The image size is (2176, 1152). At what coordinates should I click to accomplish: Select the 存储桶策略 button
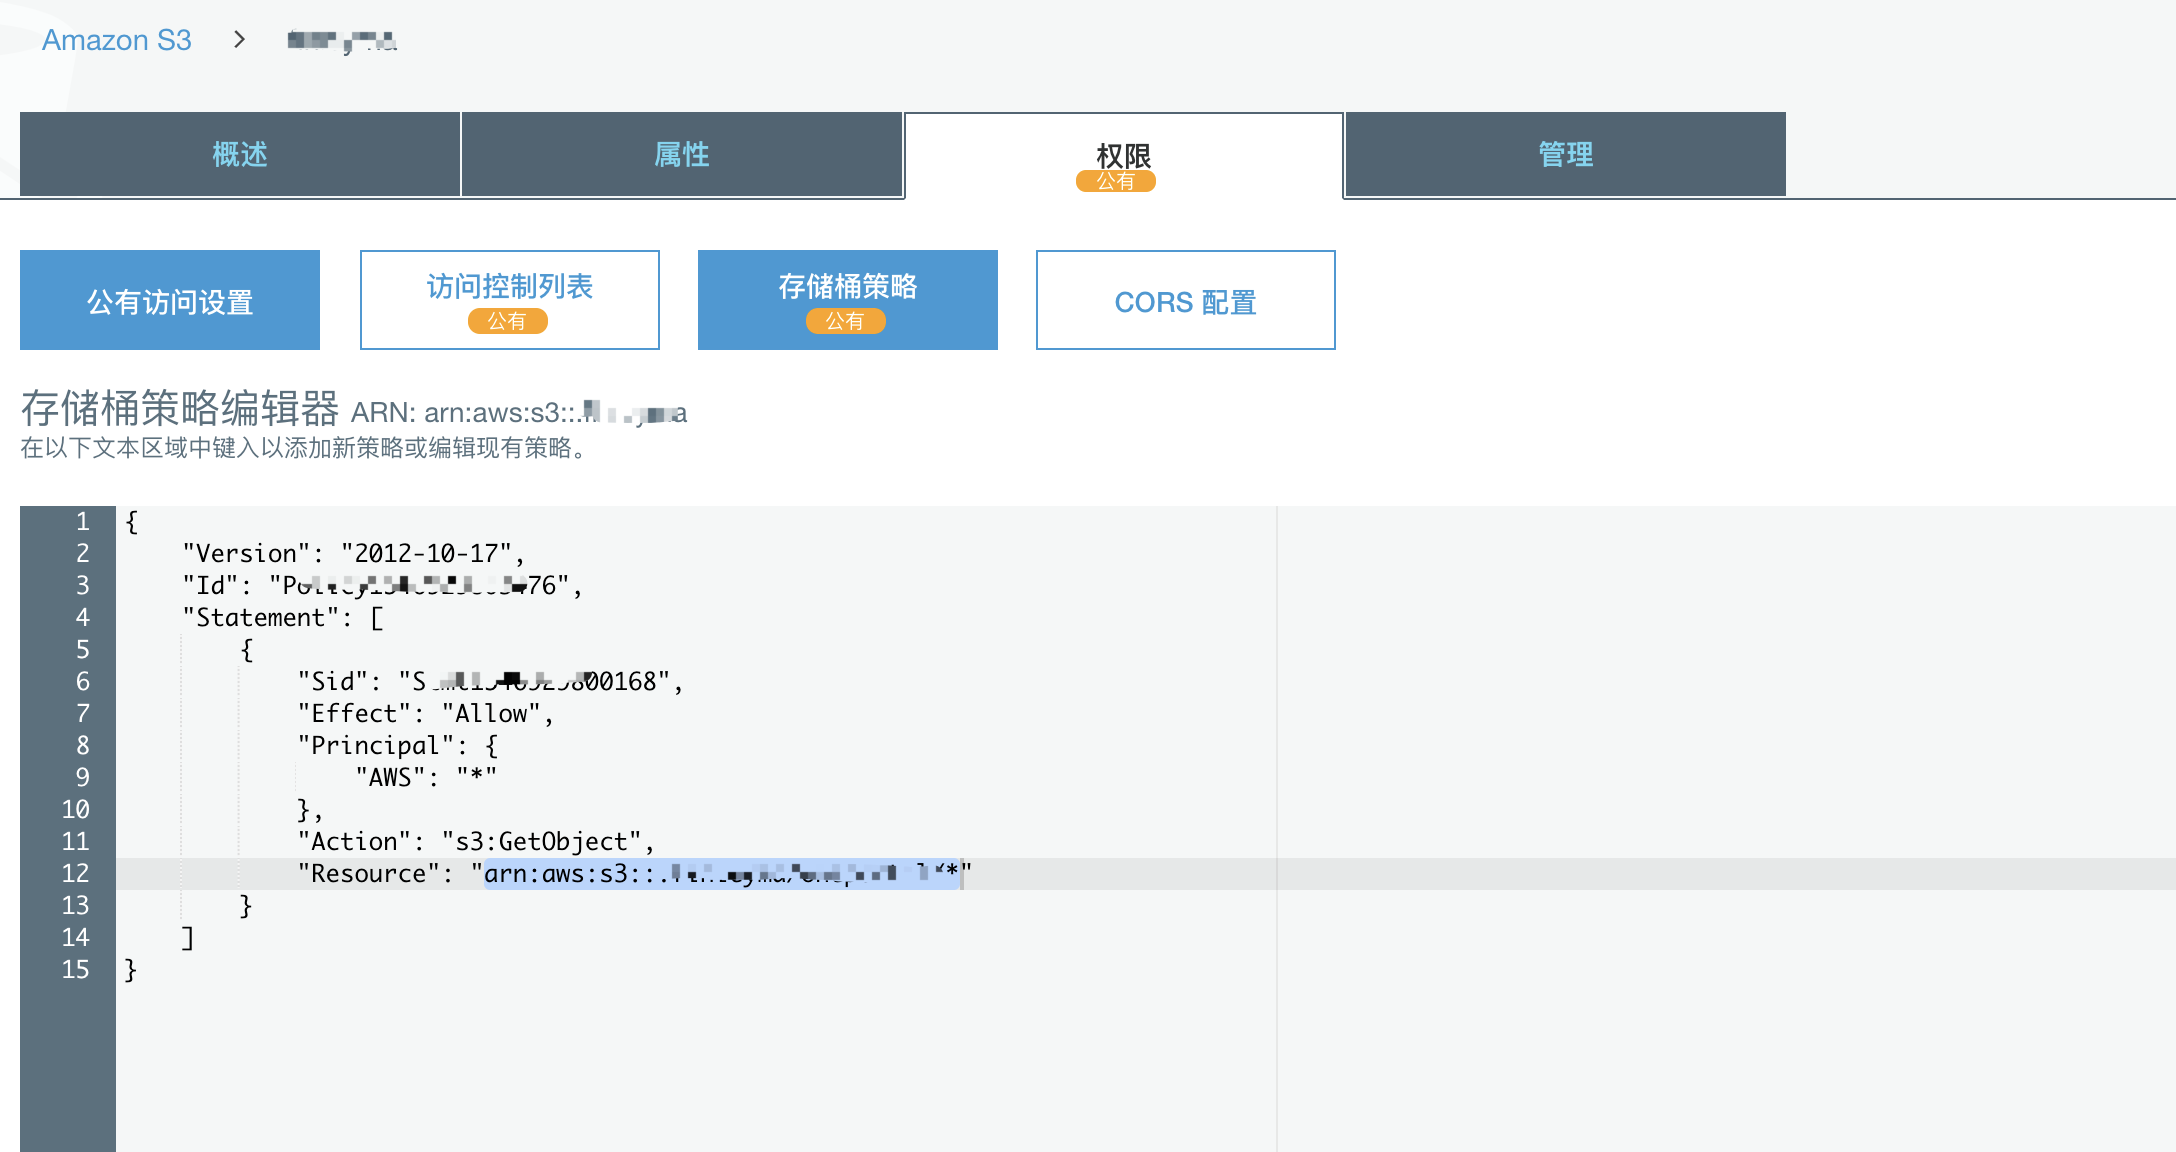[847, 287]
